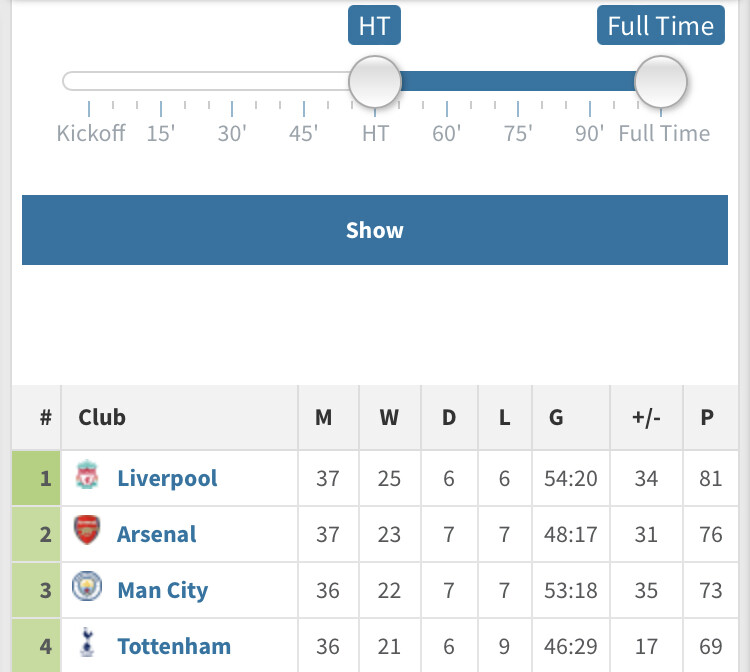Screen dimensions: 750x672
Task: Click the +/- goal difference column header
Action: click(x=646, y=418)
